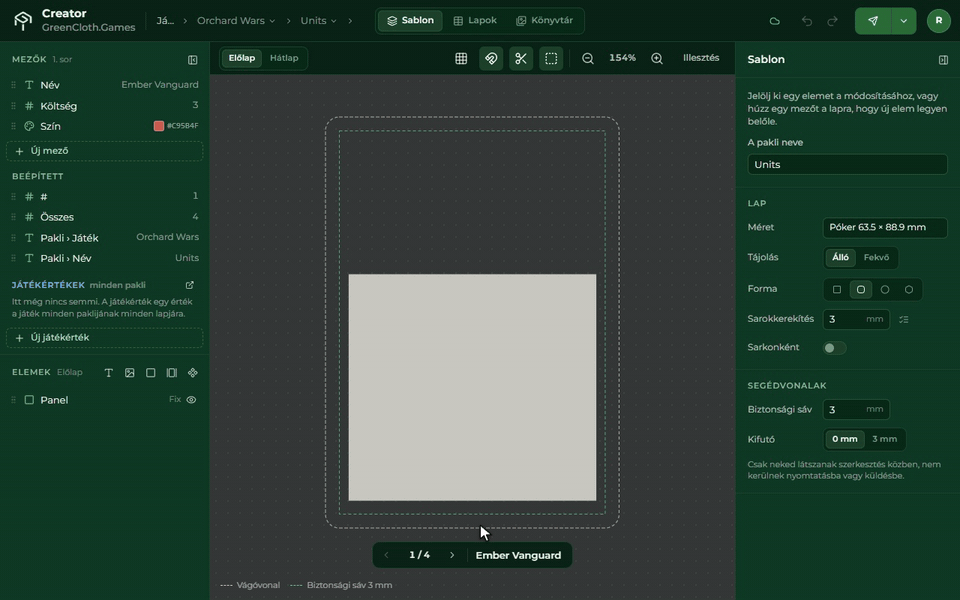This screenshot has height=600, width=960.
Task: Undo the last action
Action: pyautogui.click(x=807, y=21)
